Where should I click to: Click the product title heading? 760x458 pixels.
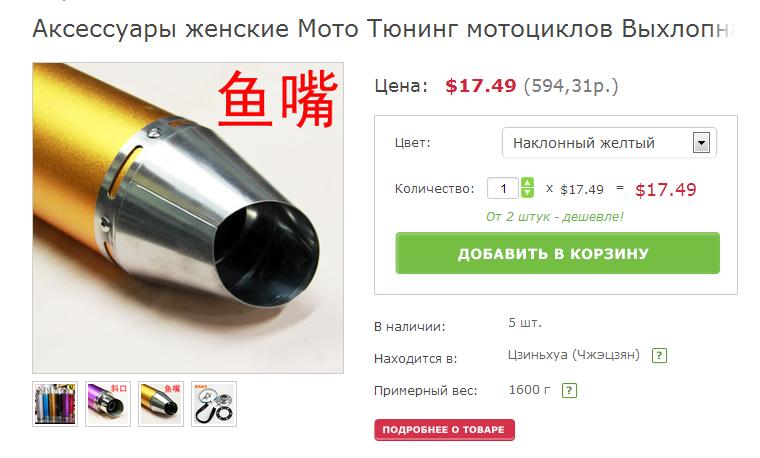click(x=384, y=29)
